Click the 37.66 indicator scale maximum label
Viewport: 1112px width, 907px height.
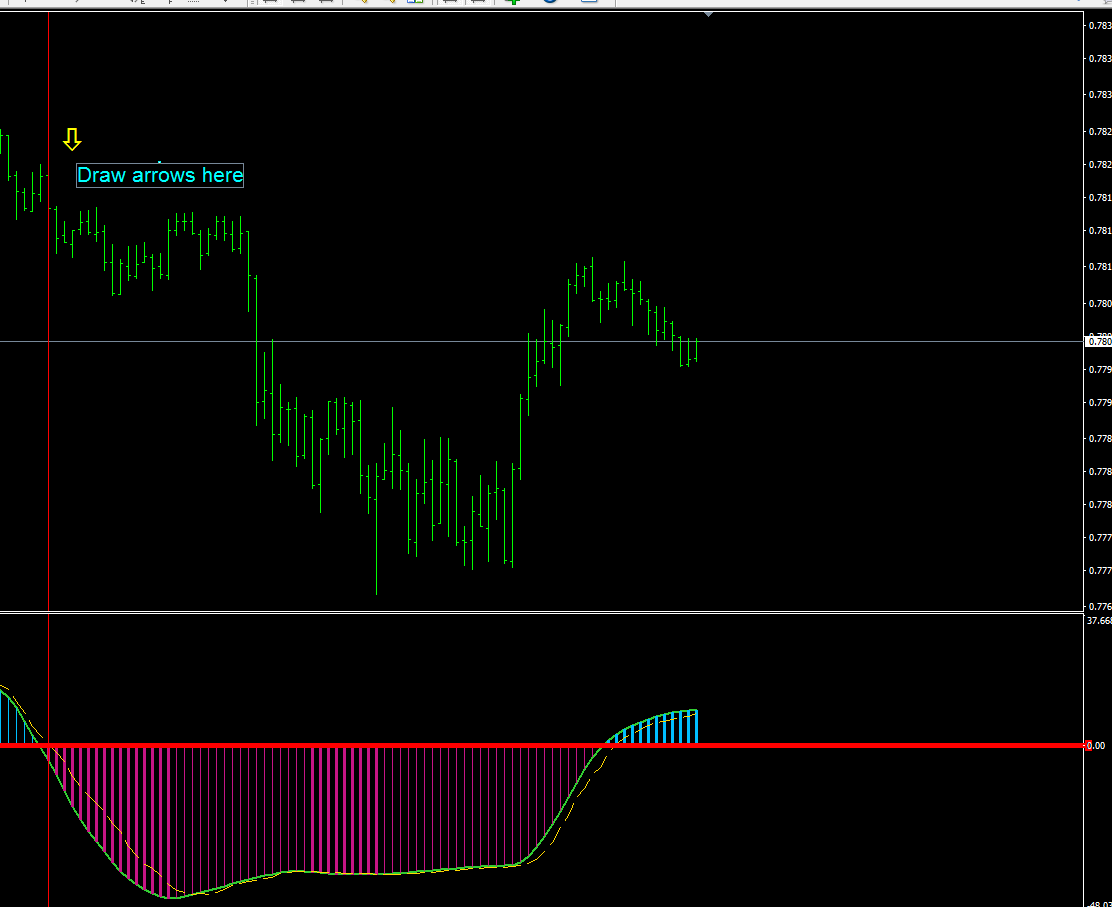click(1099, 621)
